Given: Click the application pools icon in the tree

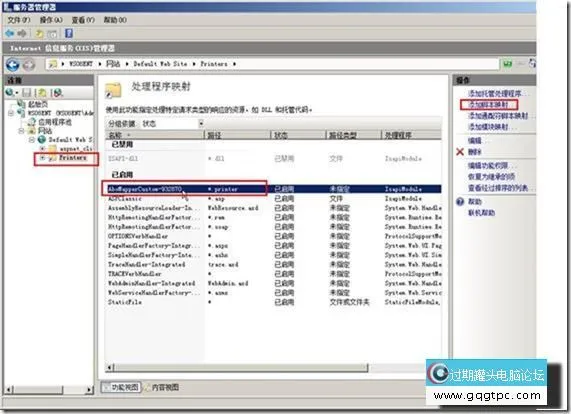Looking at the screenshot, I should point(32,122).
